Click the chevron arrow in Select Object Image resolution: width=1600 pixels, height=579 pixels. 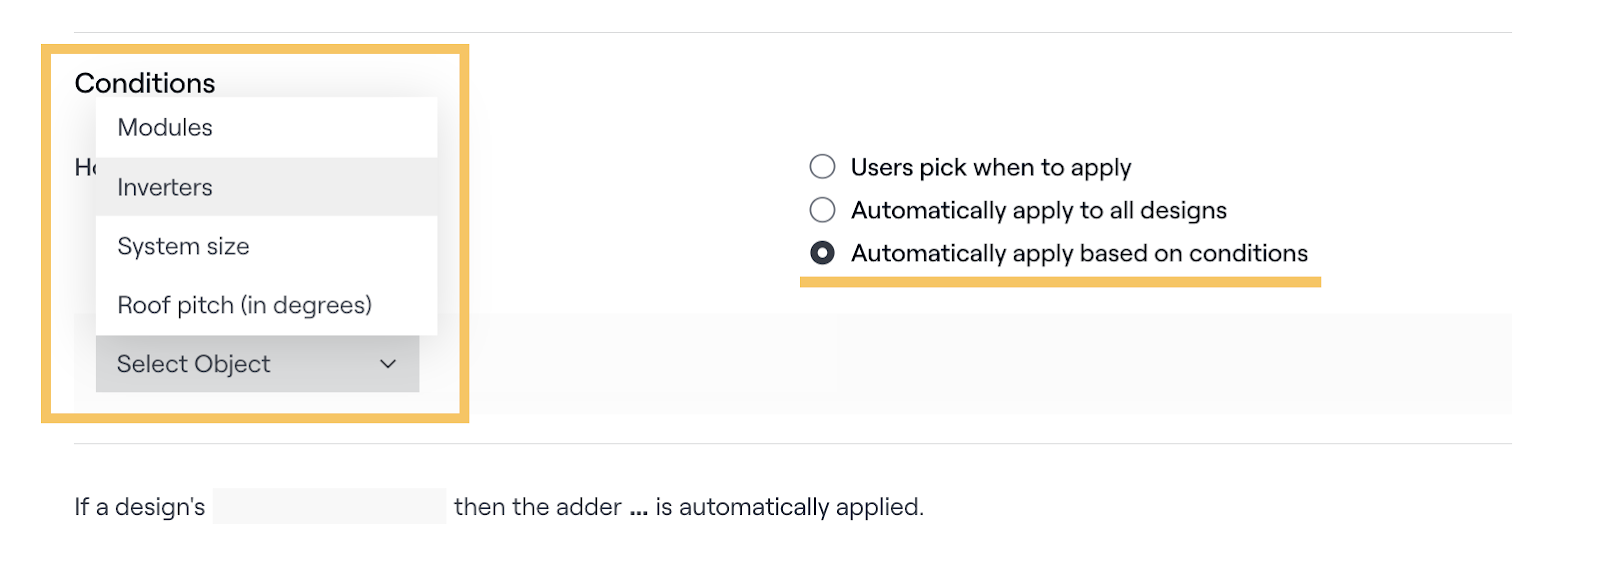coord(388,364)
